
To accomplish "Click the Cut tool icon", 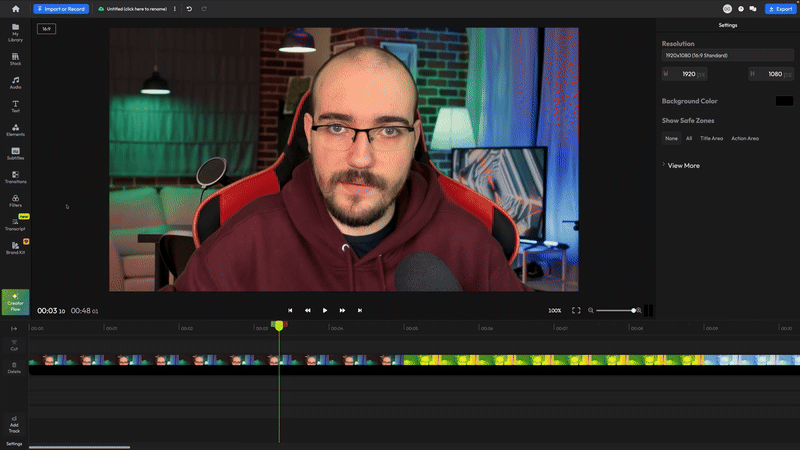I will pyautogui.click(x=14, y=345).
